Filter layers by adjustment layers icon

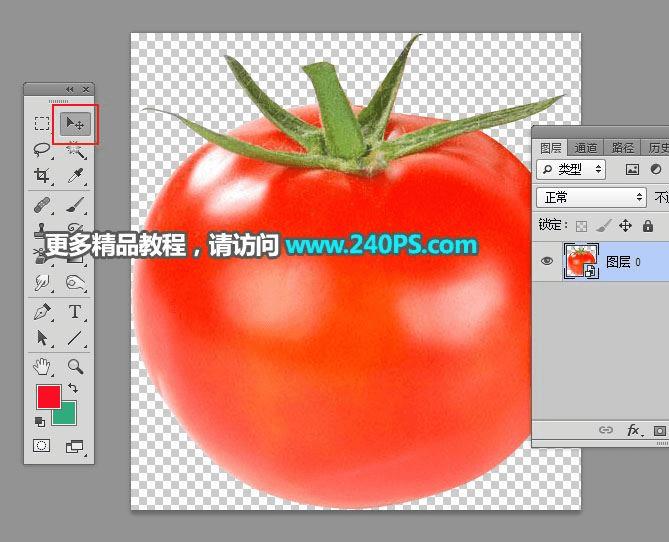coord(656,169)
